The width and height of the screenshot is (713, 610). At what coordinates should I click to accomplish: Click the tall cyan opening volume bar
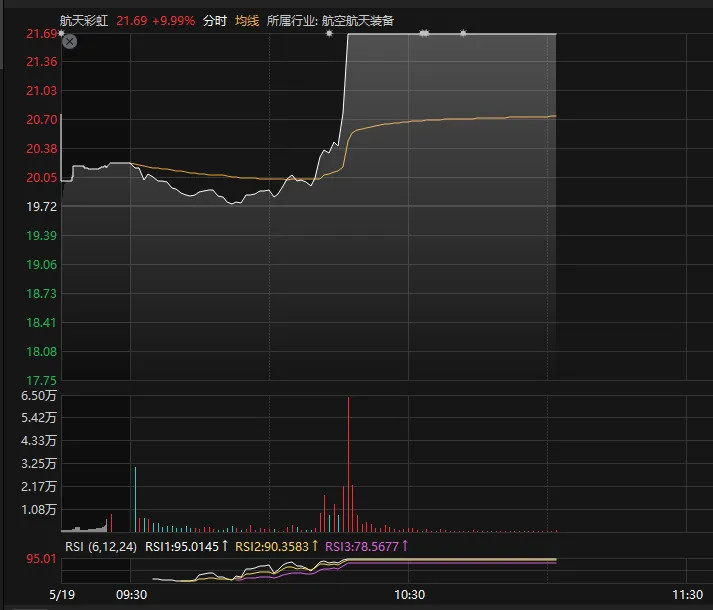pos(136,499)
